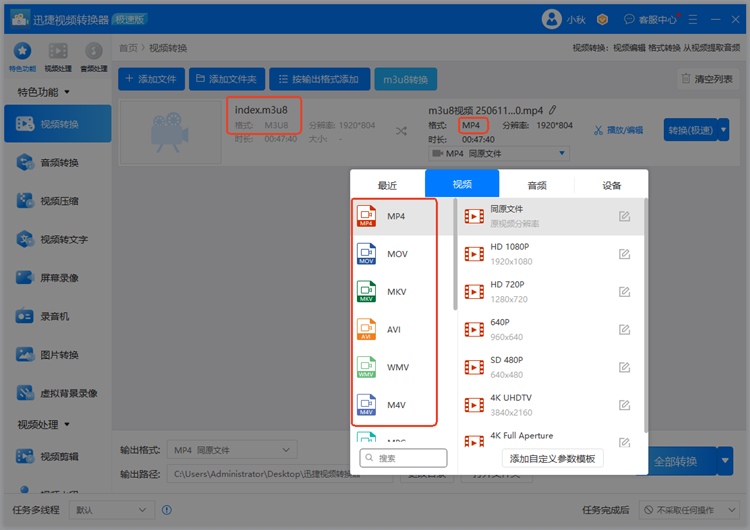750x530 pixels.
Task: Open the 任务完成后 action dropdown
Action: [x=690, y=510]
